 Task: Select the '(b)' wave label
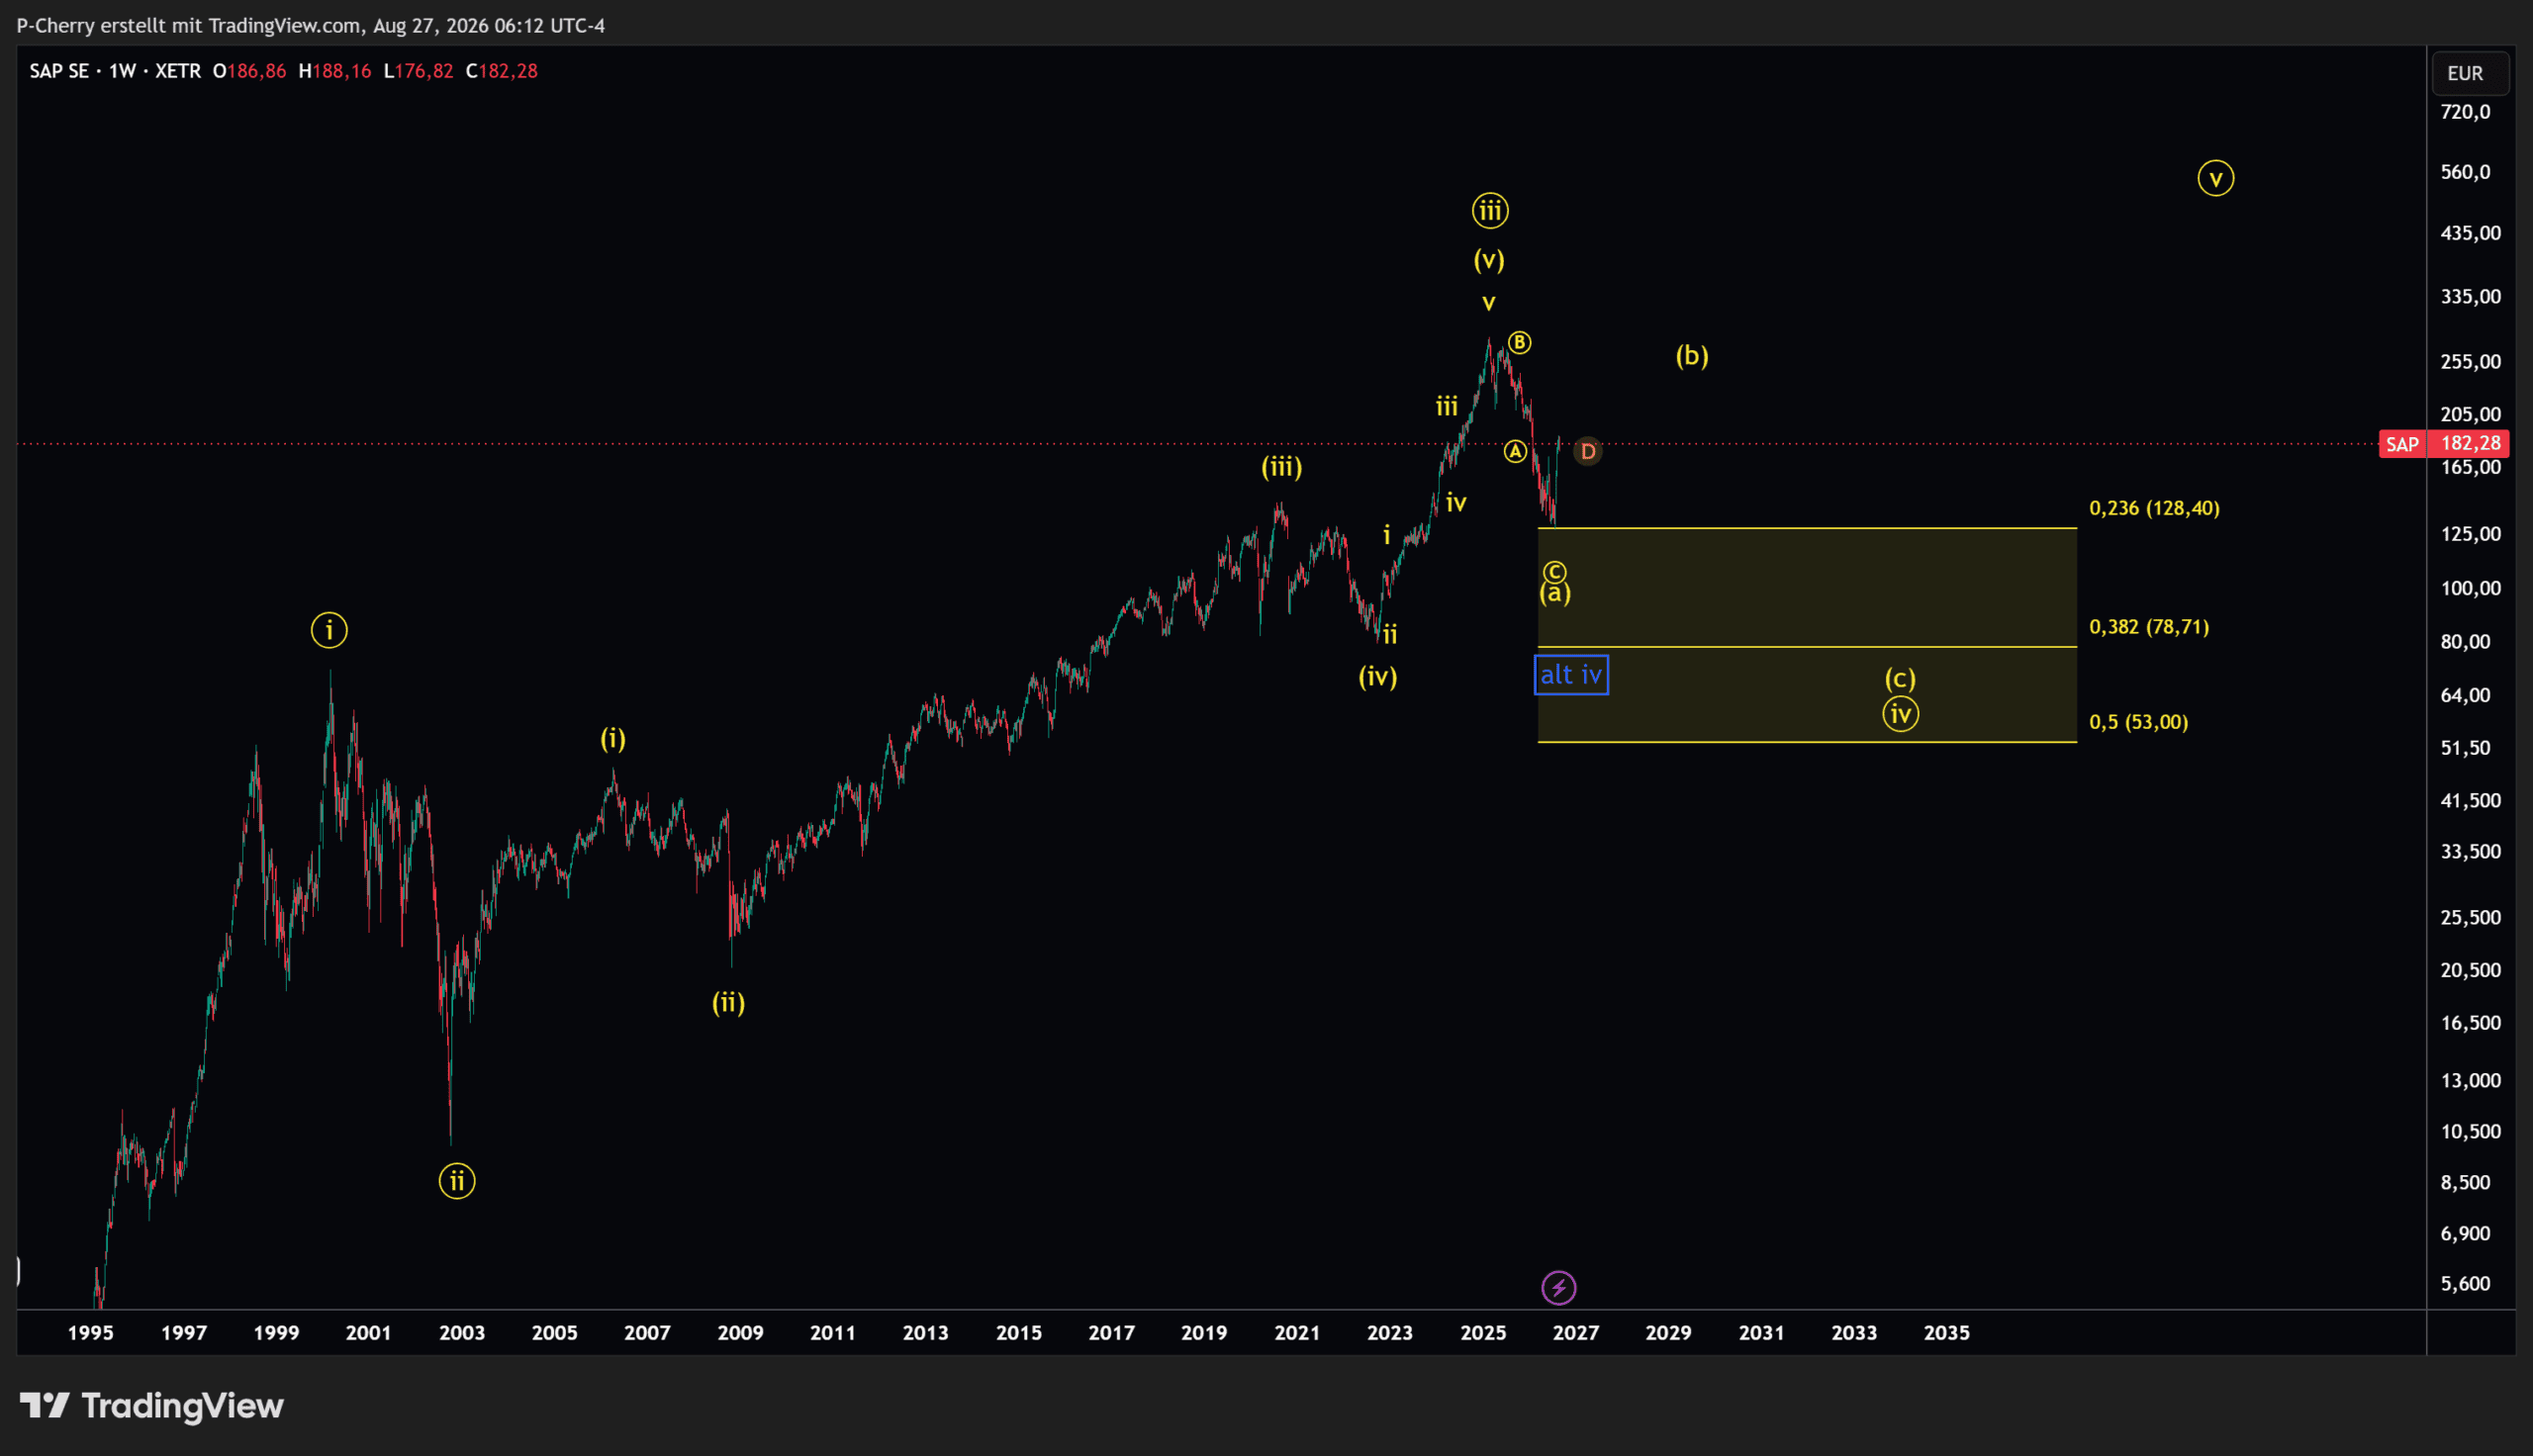click(x=1692, y=356)
